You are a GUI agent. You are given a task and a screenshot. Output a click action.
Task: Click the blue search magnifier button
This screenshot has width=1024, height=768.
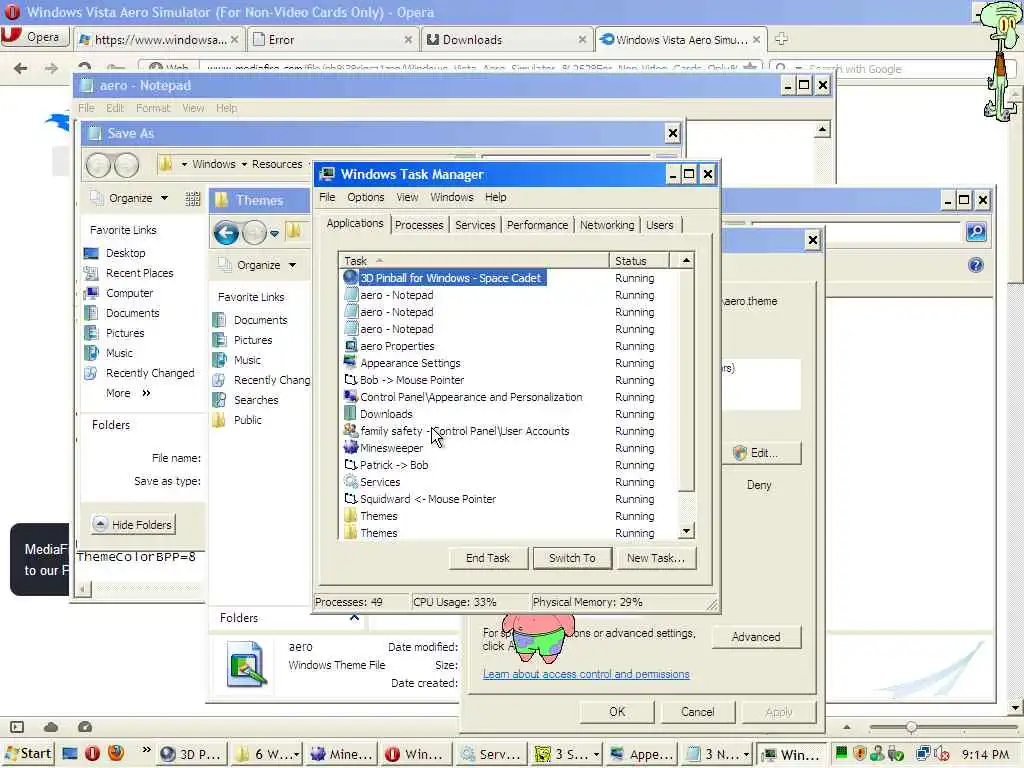(976, 232)
